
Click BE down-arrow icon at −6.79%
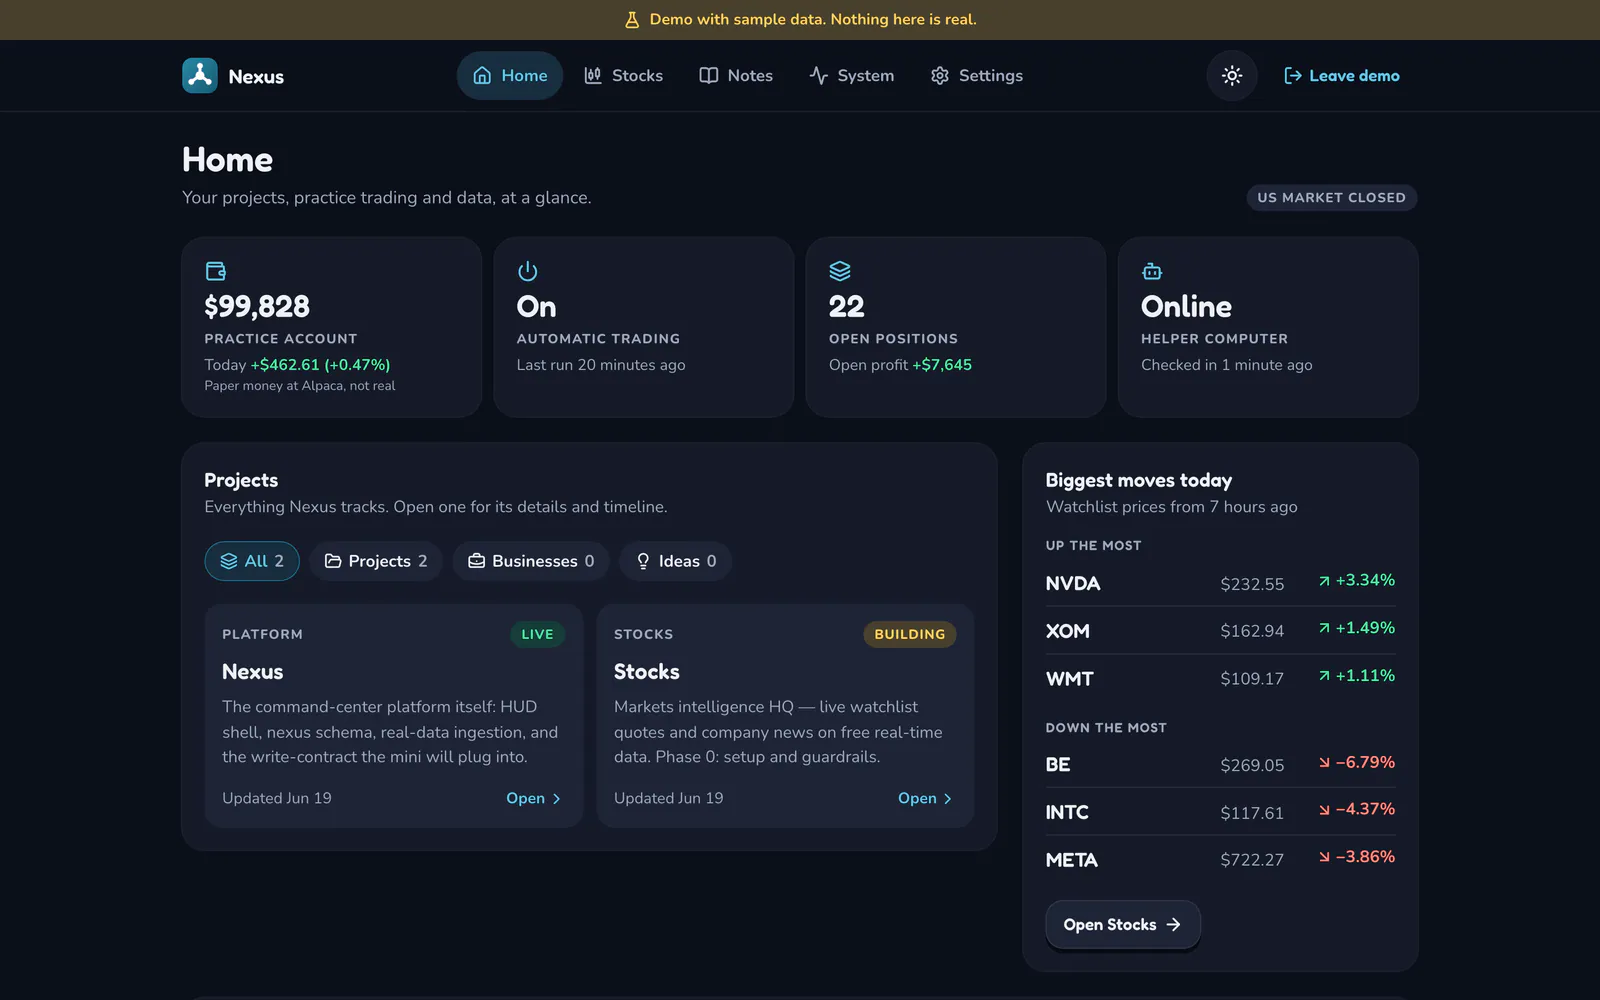click(1324, 762)
